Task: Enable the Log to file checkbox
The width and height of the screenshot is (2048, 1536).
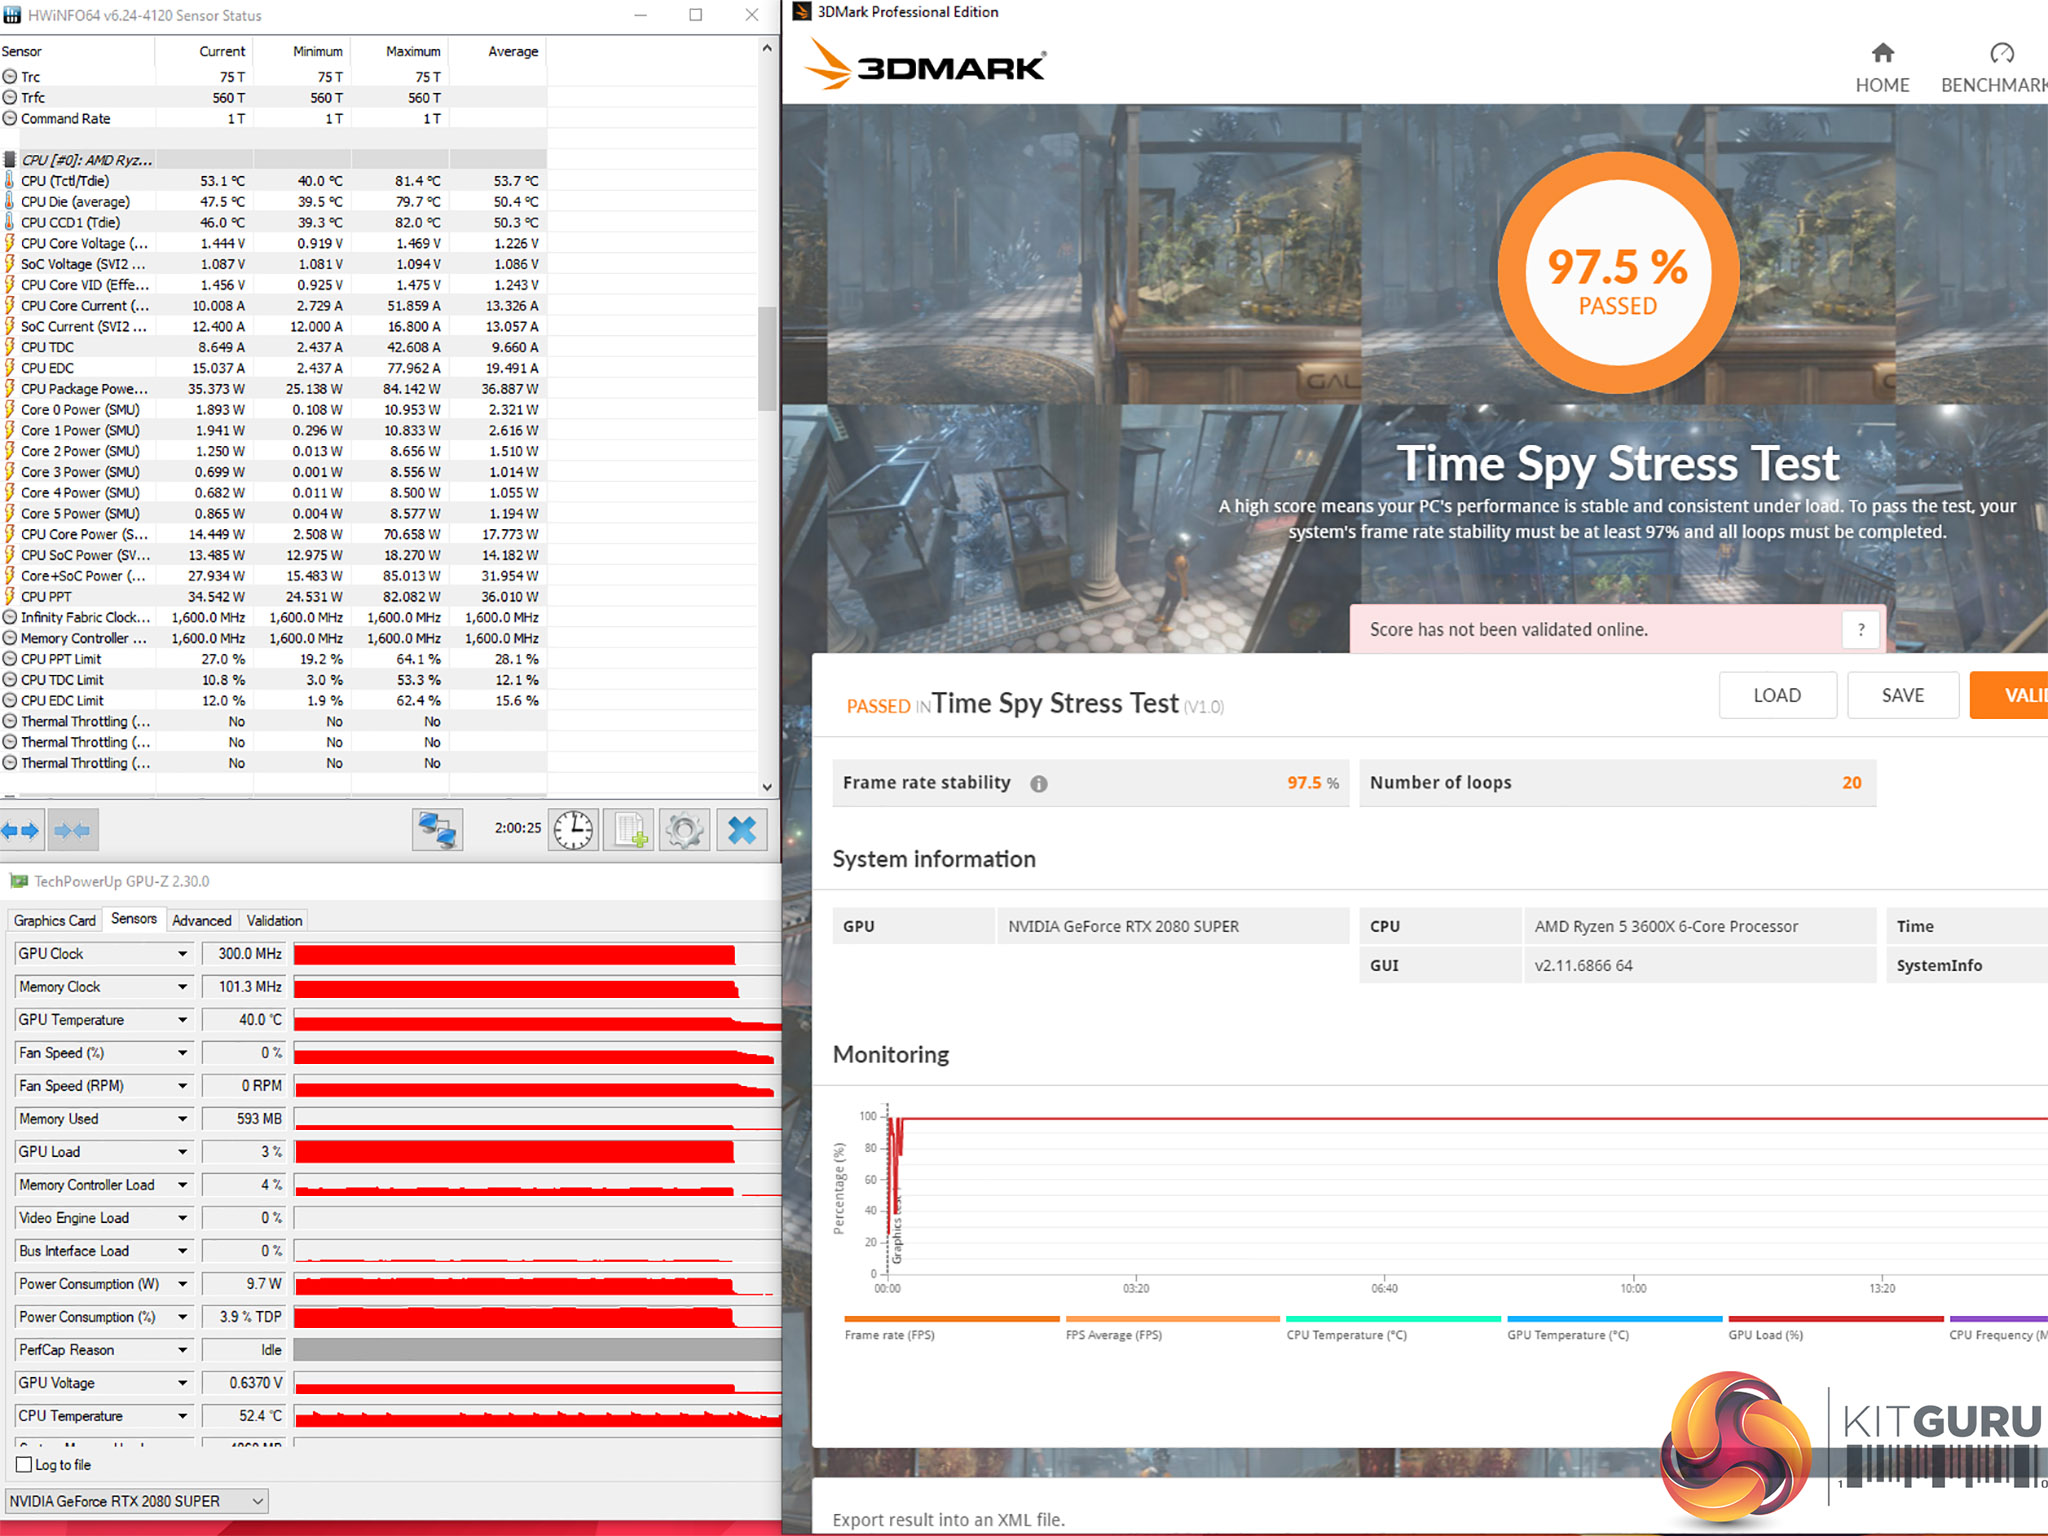Action: (24, 1465)
